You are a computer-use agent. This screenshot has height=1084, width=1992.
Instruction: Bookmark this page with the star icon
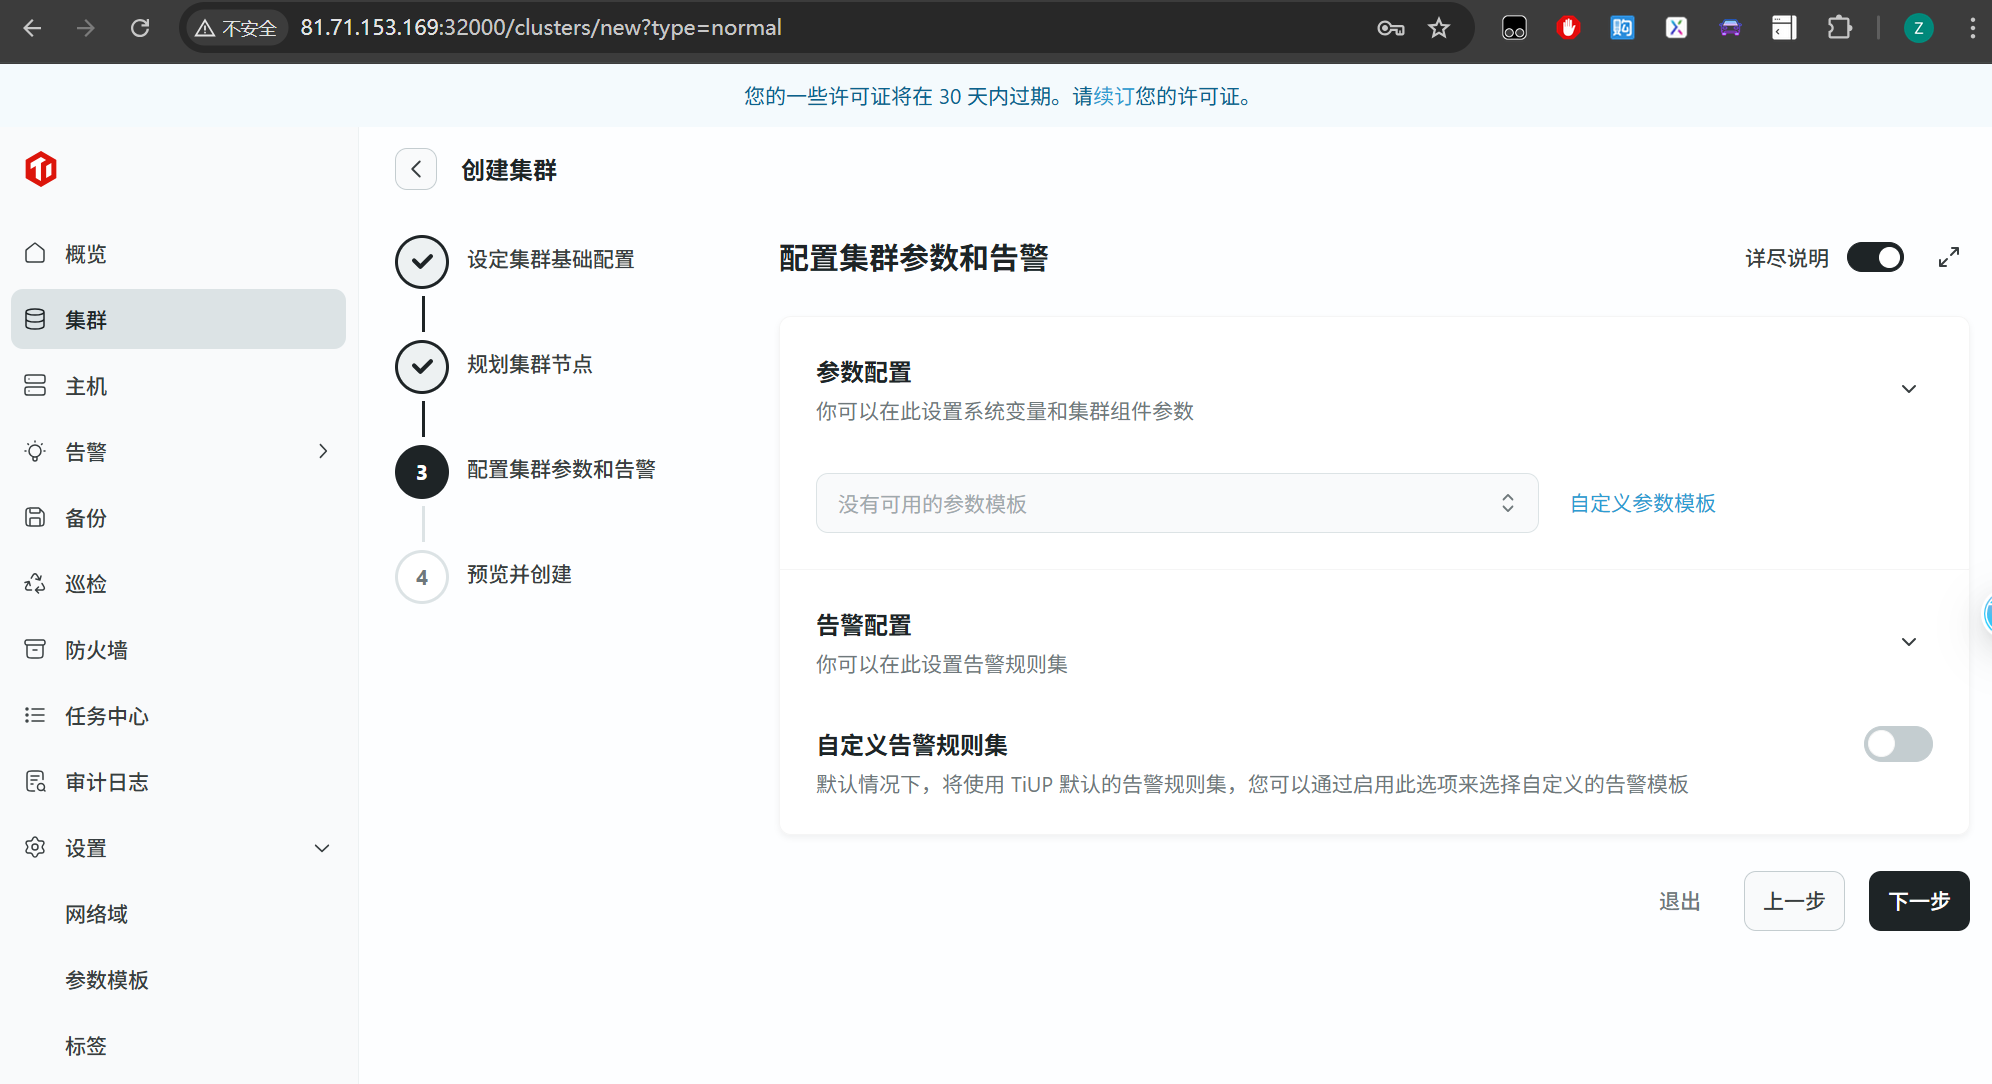(1438, 28)
